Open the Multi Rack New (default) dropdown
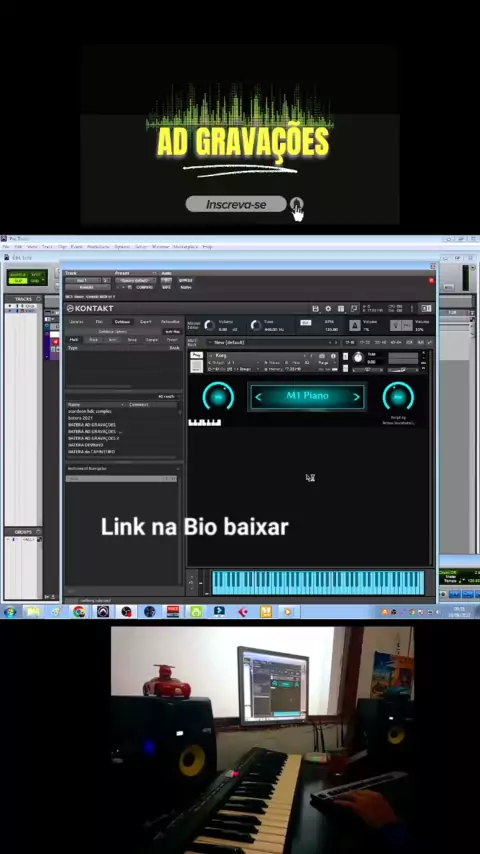The width and height of the screenshot is (480, 854). [x=272, y=343]
